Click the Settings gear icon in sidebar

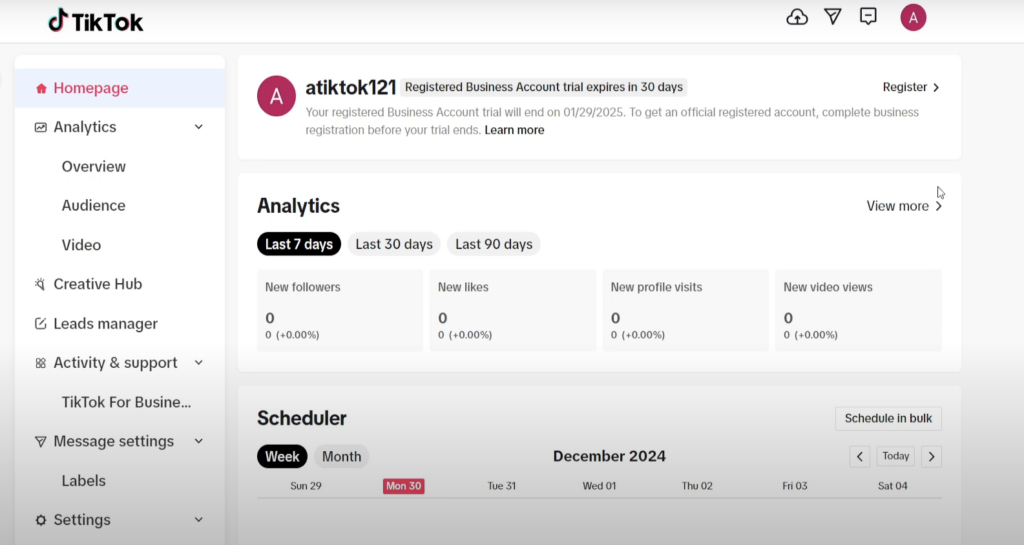tap(40, 520)
